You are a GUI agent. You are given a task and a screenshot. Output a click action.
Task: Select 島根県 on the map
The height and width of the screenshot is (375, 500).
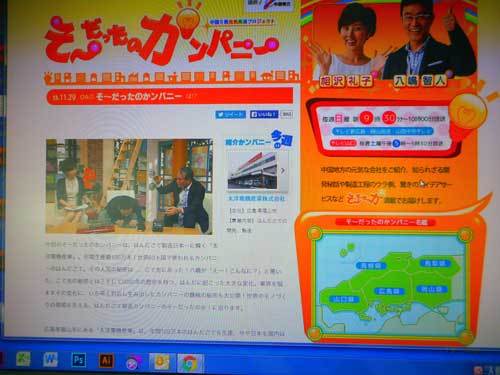(371, 265)
